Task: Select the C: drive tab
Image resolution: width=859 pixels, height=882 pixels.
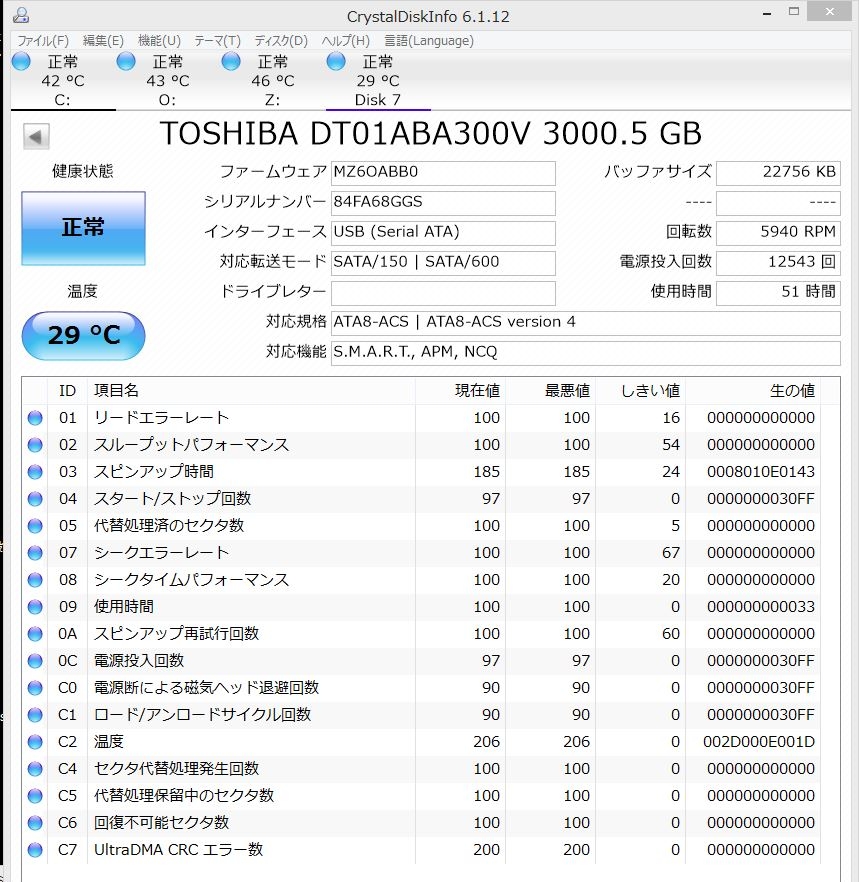Action: (63, 80)
